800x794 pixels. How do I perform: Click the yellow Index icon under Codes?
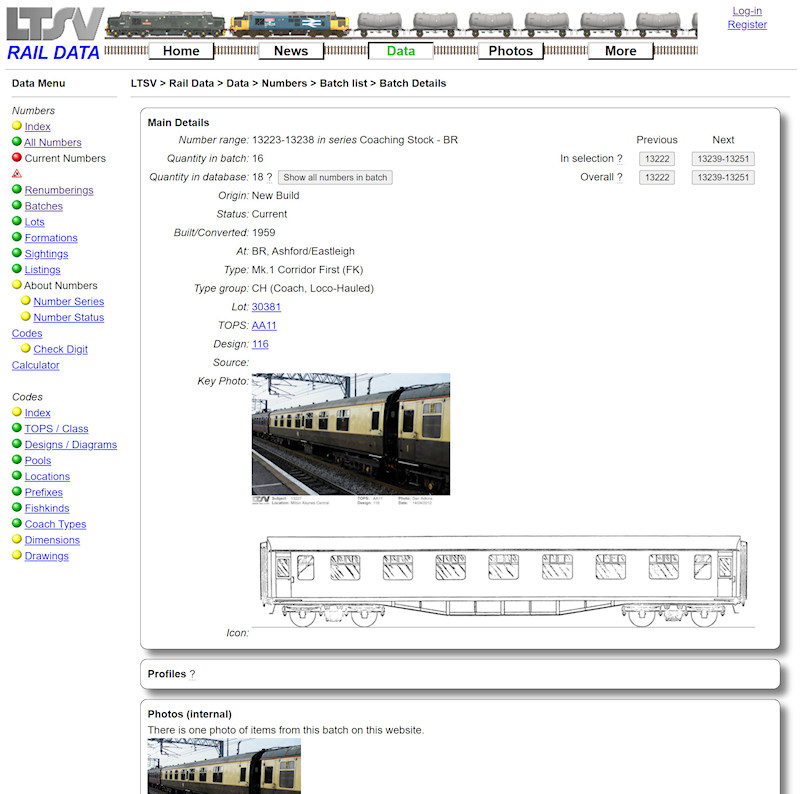(16, 412)
